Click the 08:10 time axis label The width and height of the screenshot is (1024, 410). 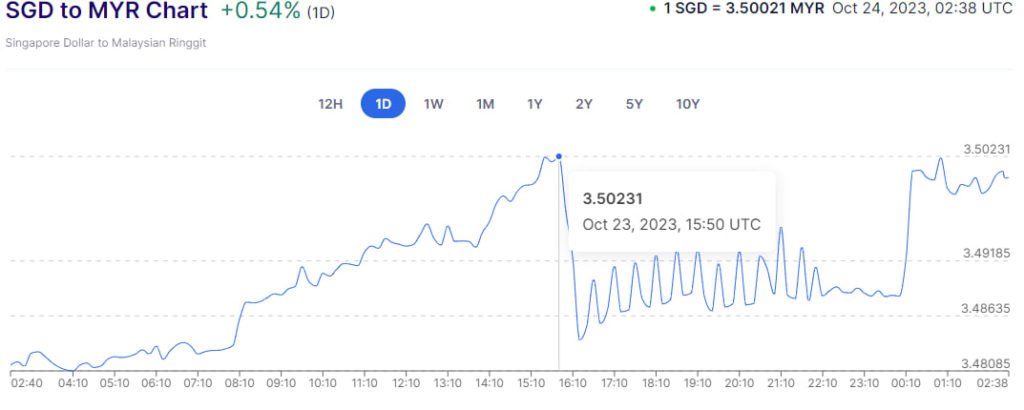click(x=240, y=382)
